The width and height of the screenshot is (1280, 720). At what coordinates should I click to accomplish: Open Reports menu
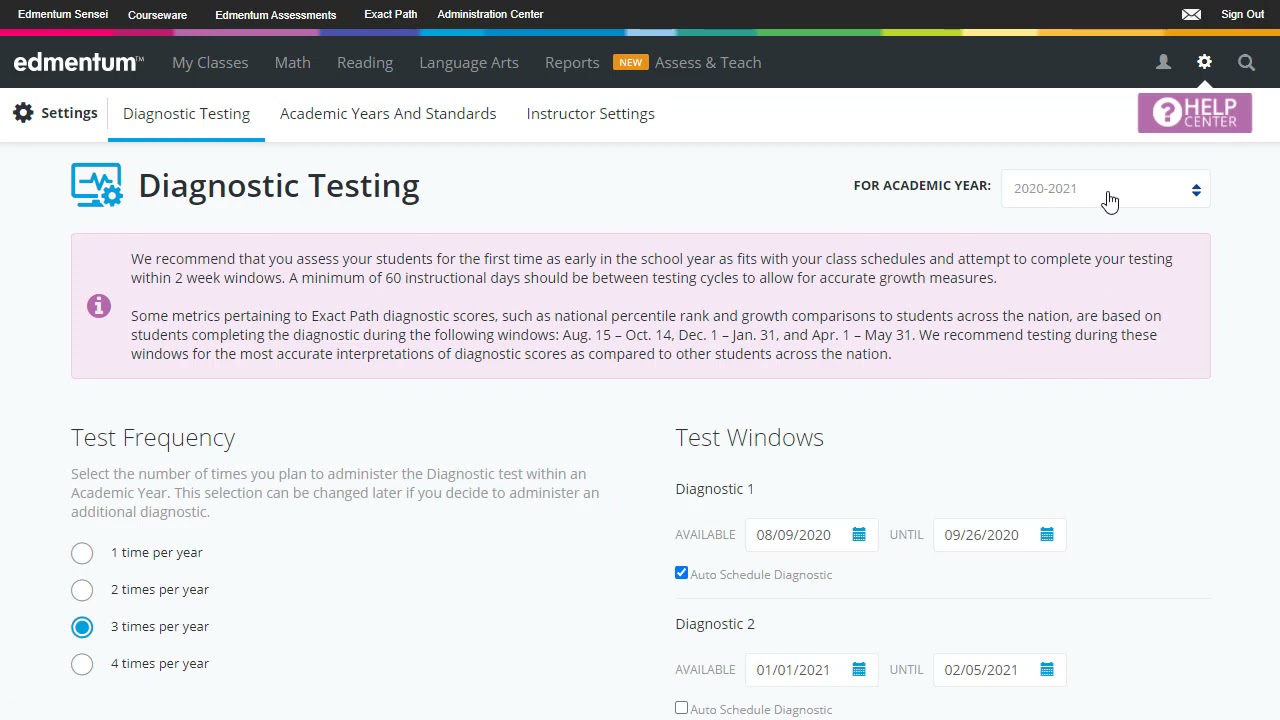click(x=572, y=62)
